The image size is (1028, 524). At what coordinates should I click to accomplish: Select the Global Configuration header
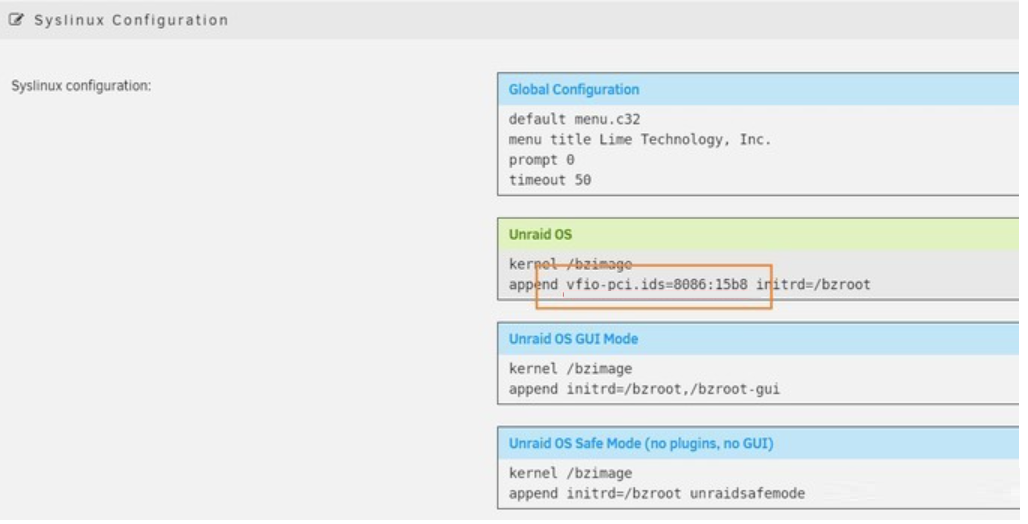click(574, 90)
